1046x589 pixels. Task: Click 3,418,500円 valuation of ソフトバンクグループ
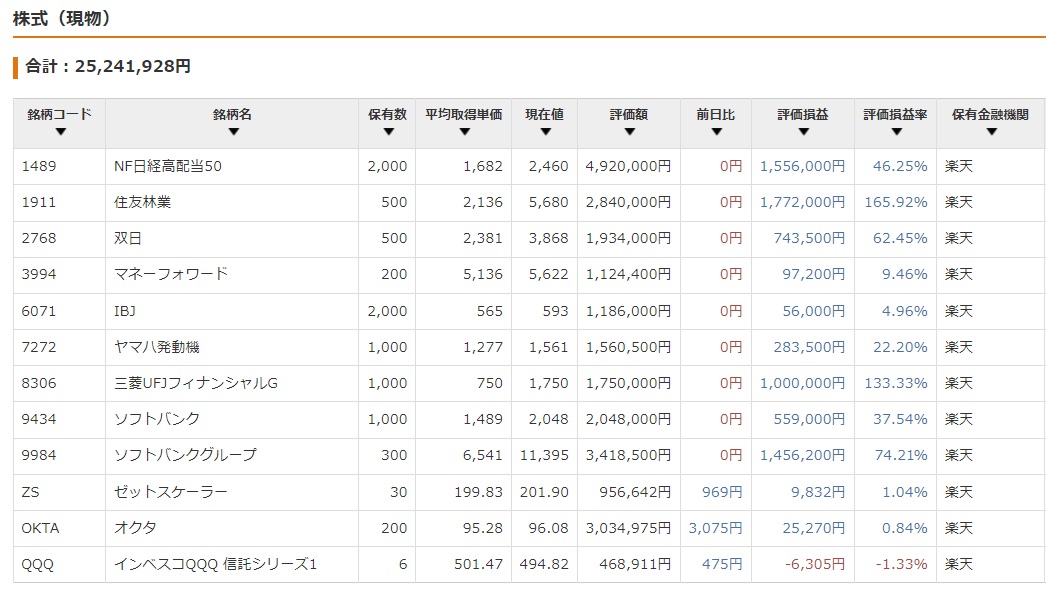pyautogui.click(x=628, y=455)
